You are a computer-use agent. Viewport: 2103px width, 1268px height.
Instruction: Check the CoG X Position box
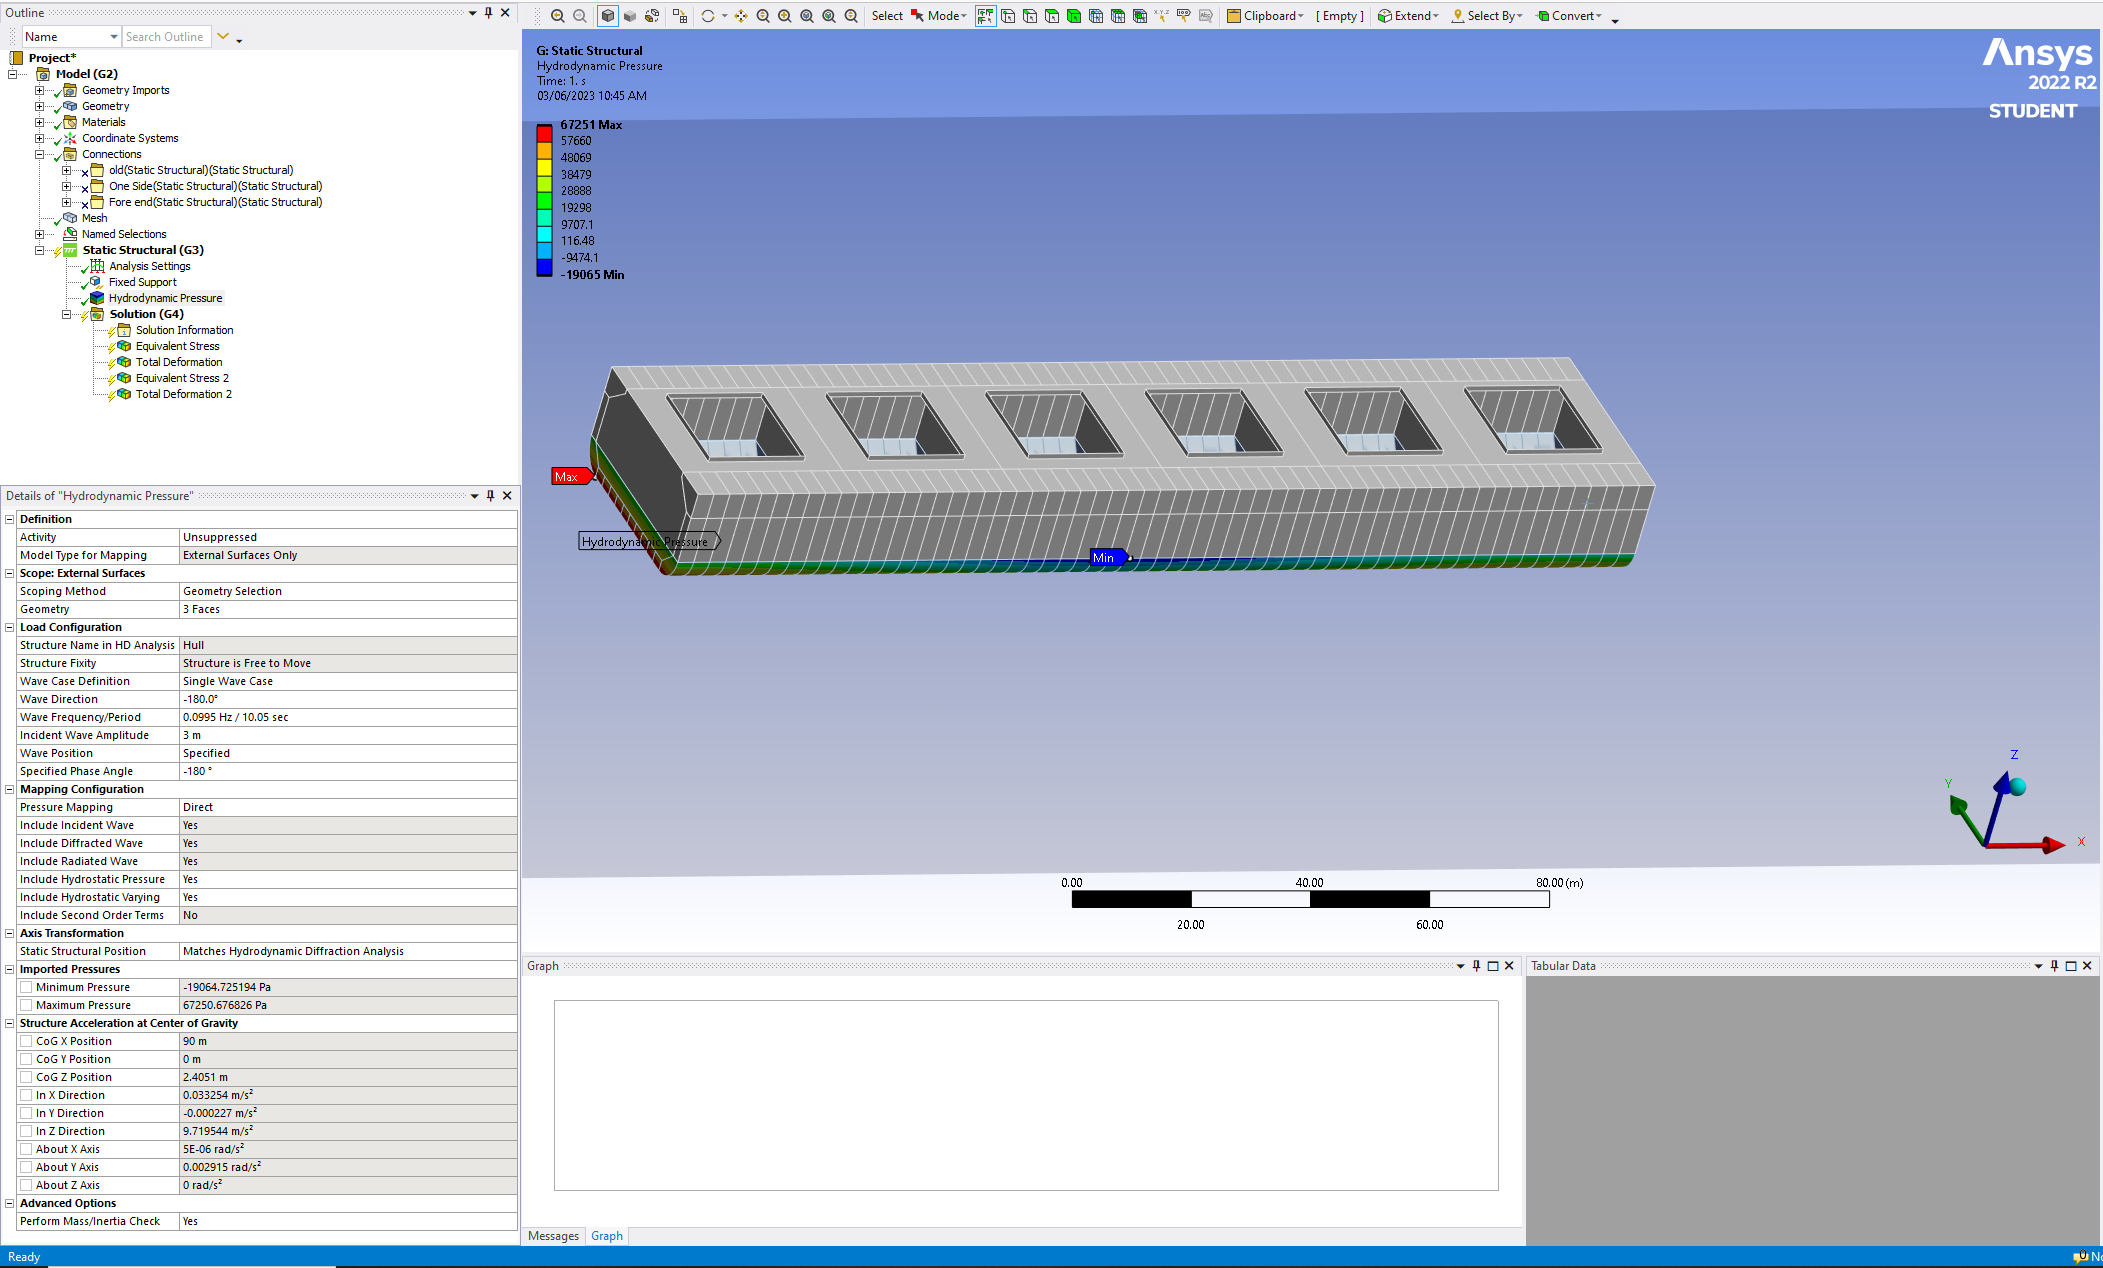tap(27, 1041)
